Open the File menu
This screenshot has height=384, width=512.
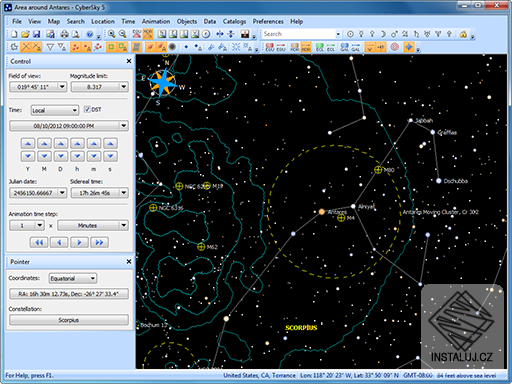[x=17, y=21]
